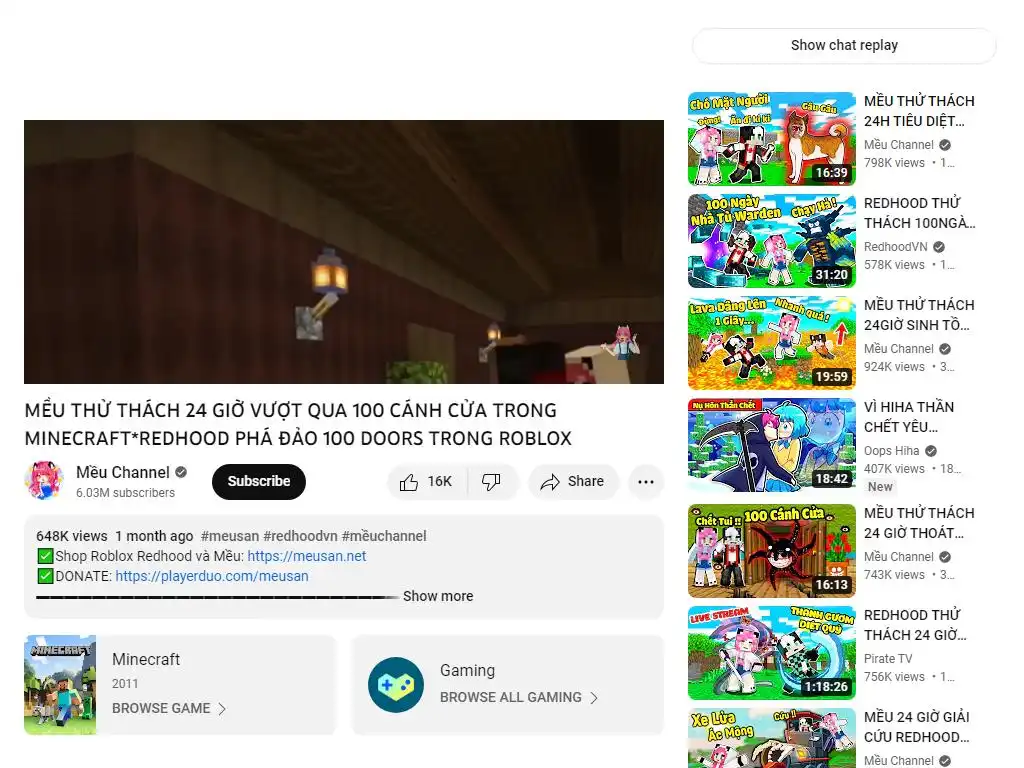Click the chevron beside BROWSE GAME
The height and width of the screenshot is (768, 1024).
coord(222,709)
